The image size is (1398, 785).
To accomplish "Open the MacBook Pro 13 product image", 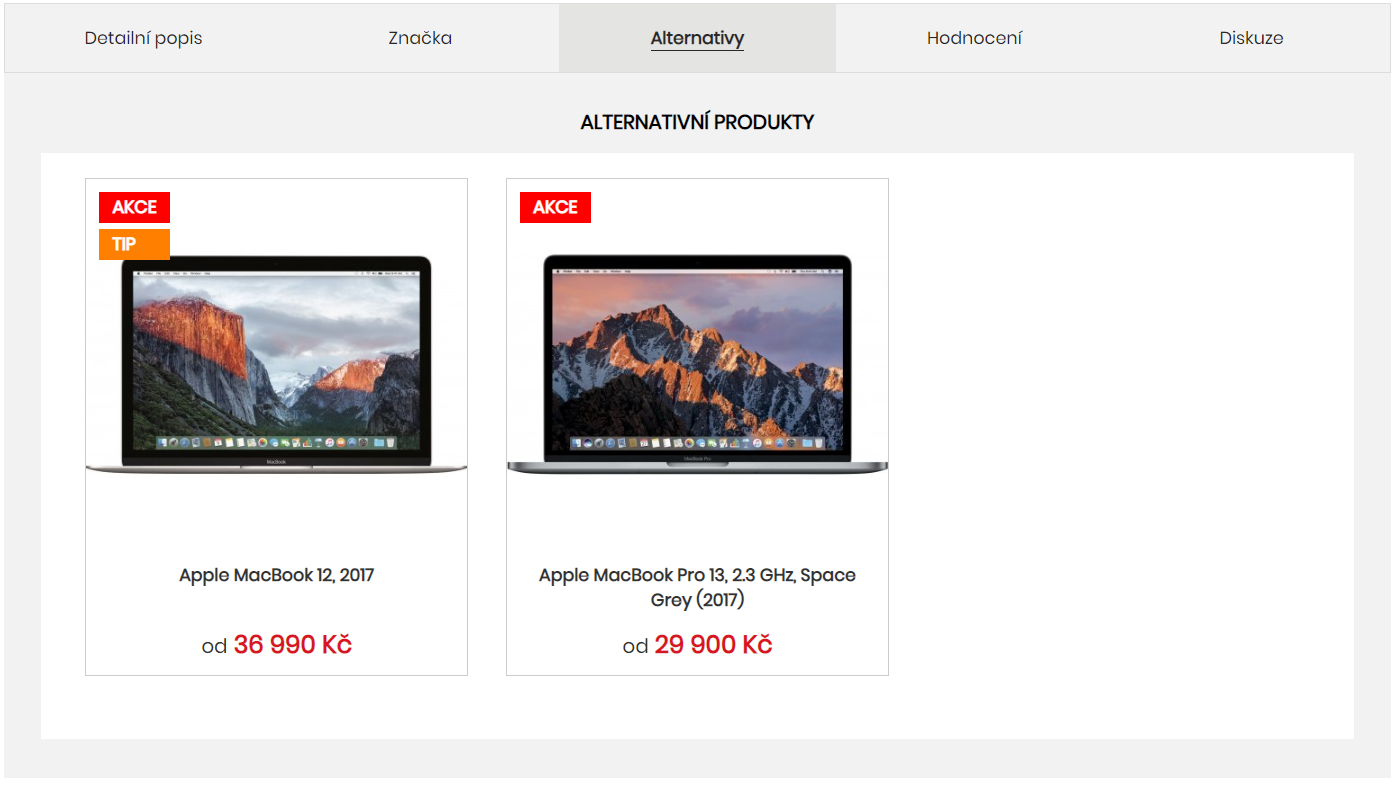I will click(697, 364).
